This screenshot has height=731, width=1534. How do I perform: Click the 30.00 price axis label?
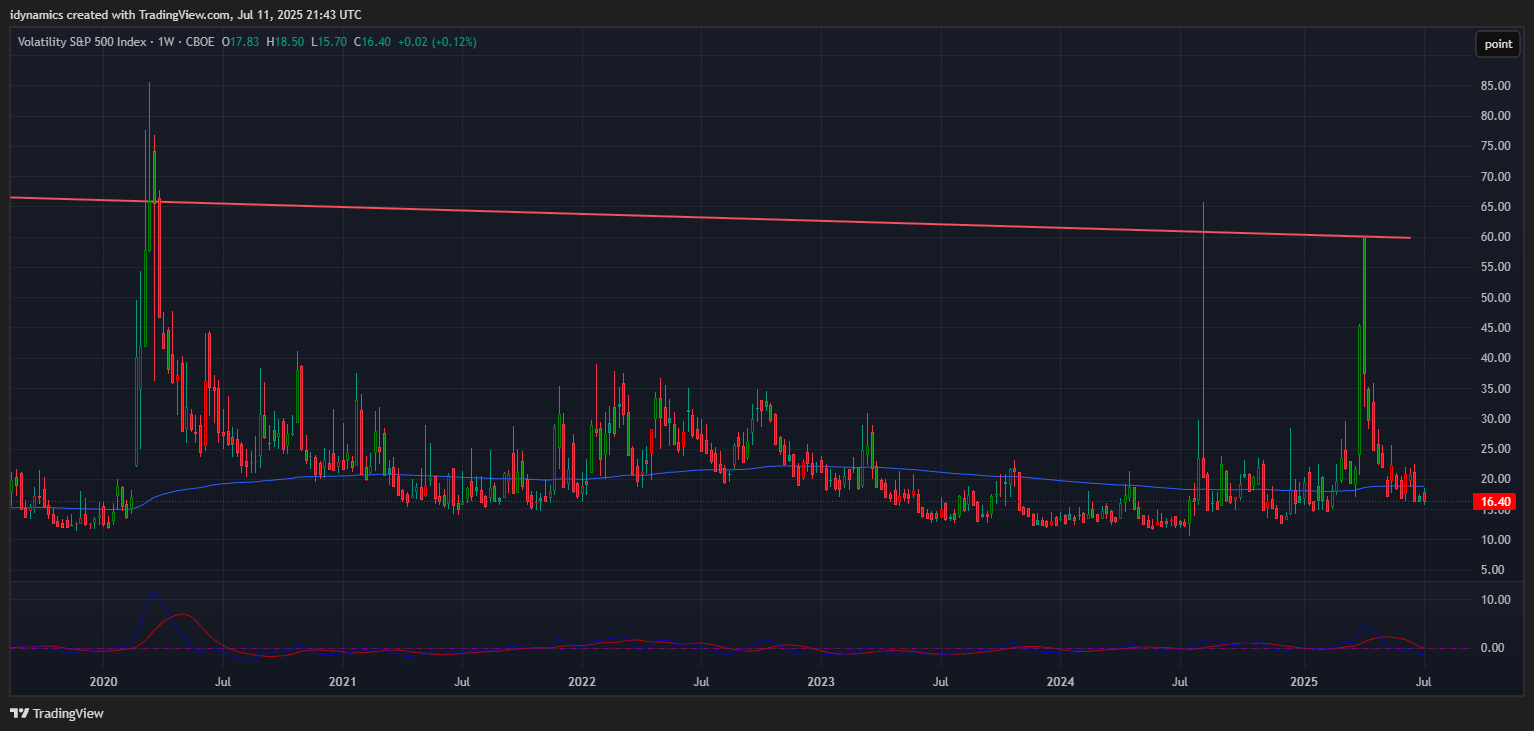point(1495,419)
